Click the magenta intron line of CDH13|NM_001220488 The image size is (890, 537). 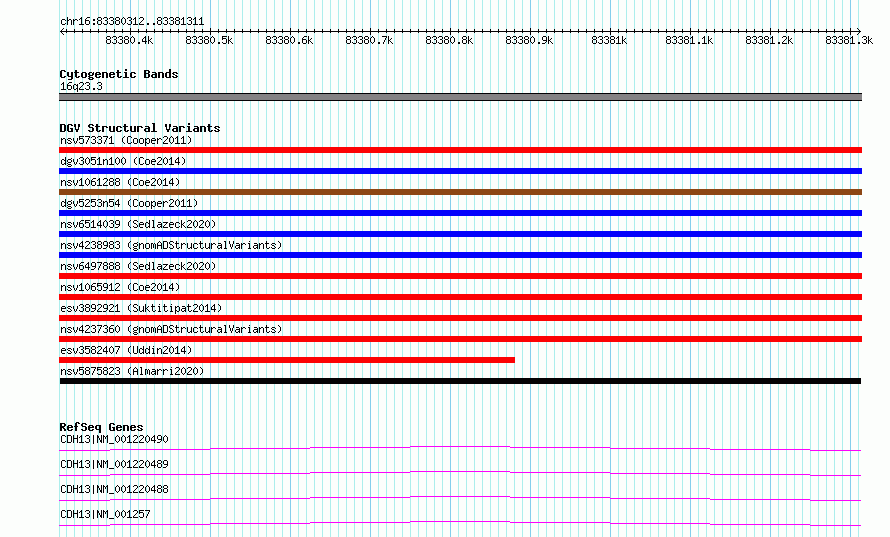[x=460, y=497]
